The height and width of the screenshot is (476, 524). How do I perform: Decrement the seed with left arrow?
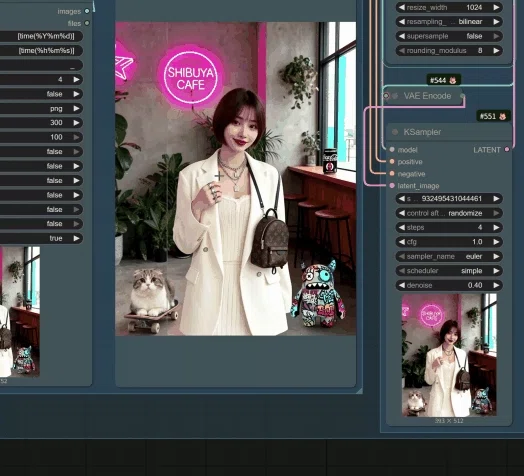pos(402,199)
